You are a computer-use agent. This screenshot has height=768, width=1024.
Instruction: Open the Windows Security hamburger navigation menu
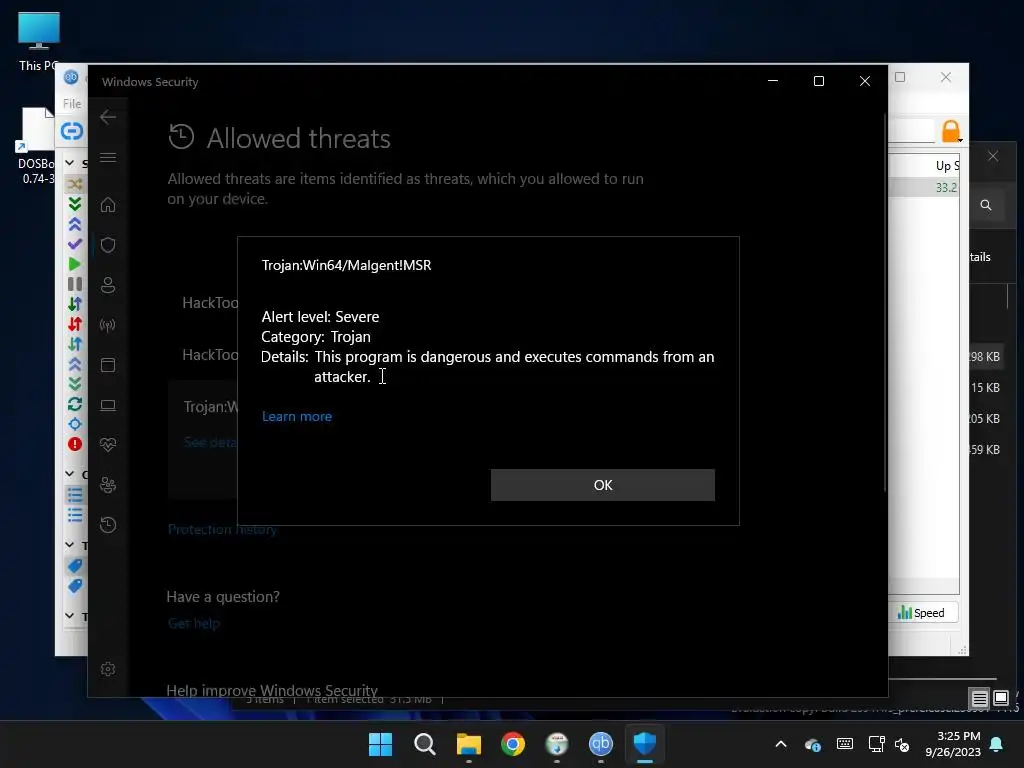click(x=108, y=157)
